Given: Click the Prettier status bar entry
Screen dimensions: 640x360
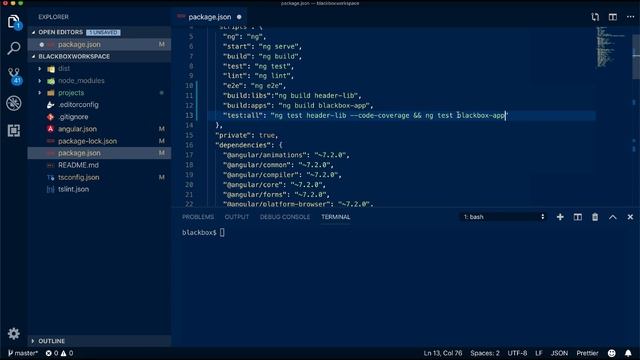Looking at the screenshot, I should (587, 353).
